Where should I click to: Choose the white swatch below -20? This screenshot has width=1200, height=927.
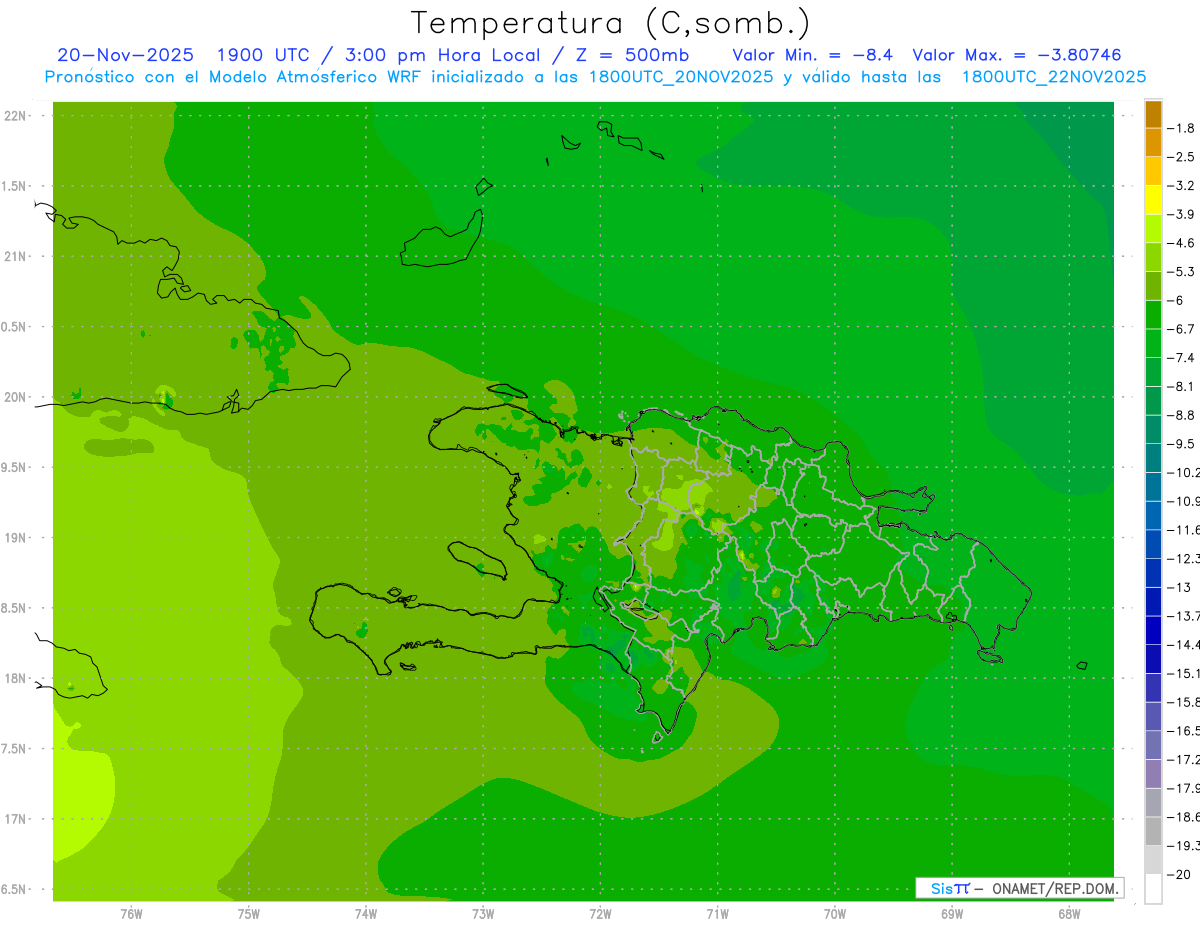tap(1153, 888)
